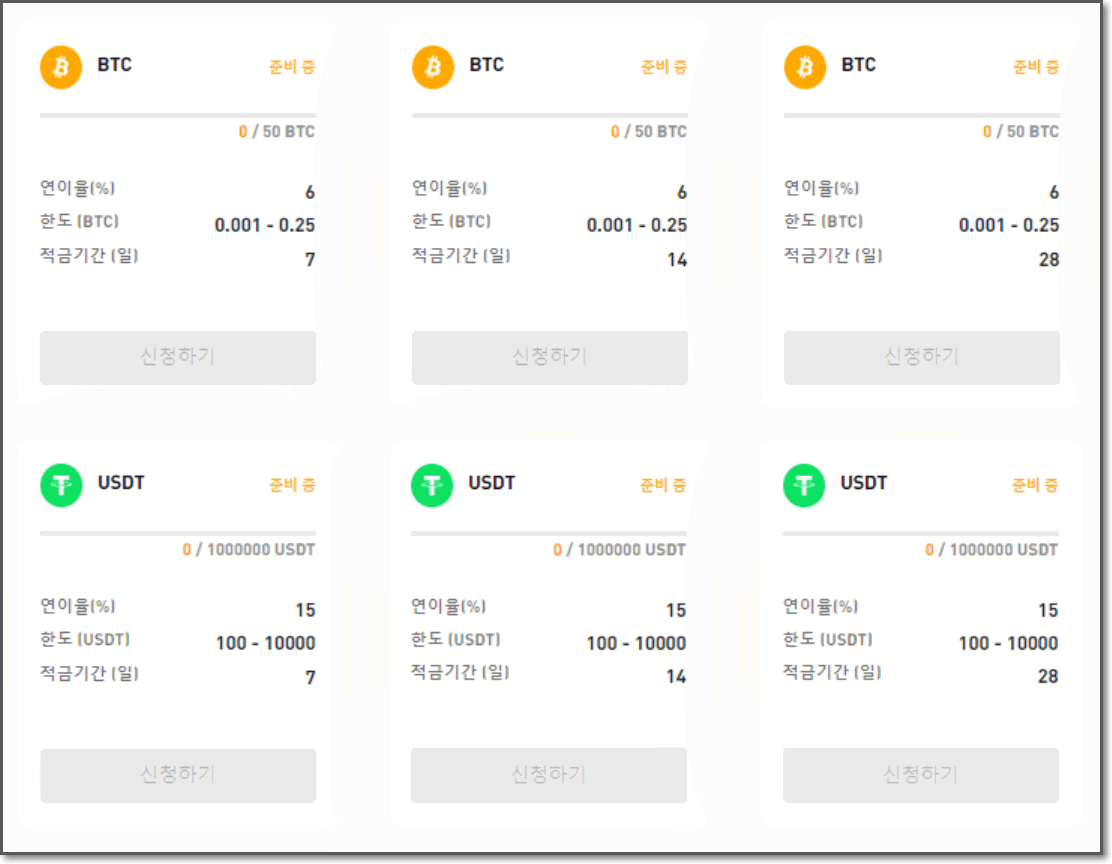The height and width of the screenshot is (864, 1112).
Task: Select the Tether icon on the 28-day USDT card
Action: 804,484
